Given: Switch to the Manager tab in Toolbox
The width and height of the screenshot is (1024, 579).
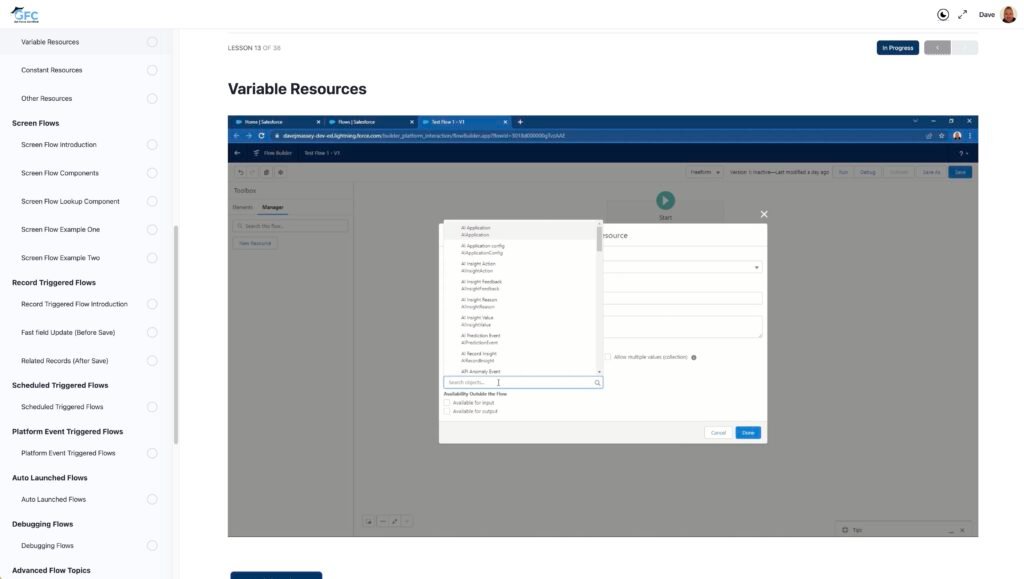Looking at the screenshot, I should click(x=272, y=208).
